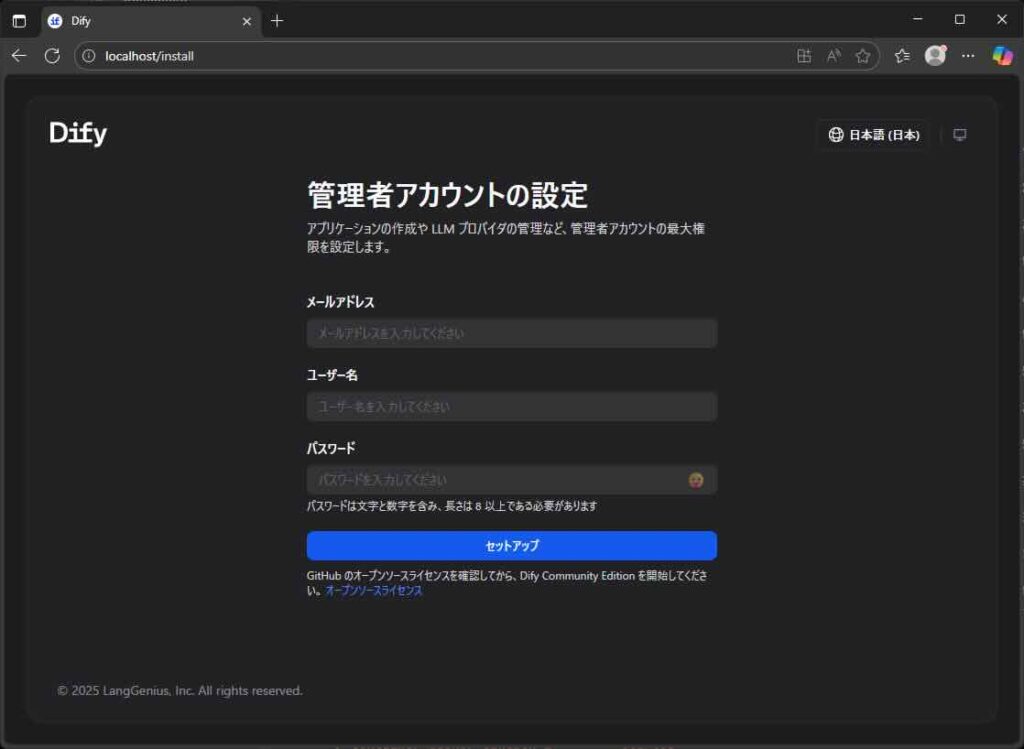Add page to favorites with star icon
This screenshot has width=1024, height=749.
pyautogui.click(x=862, y=56)
